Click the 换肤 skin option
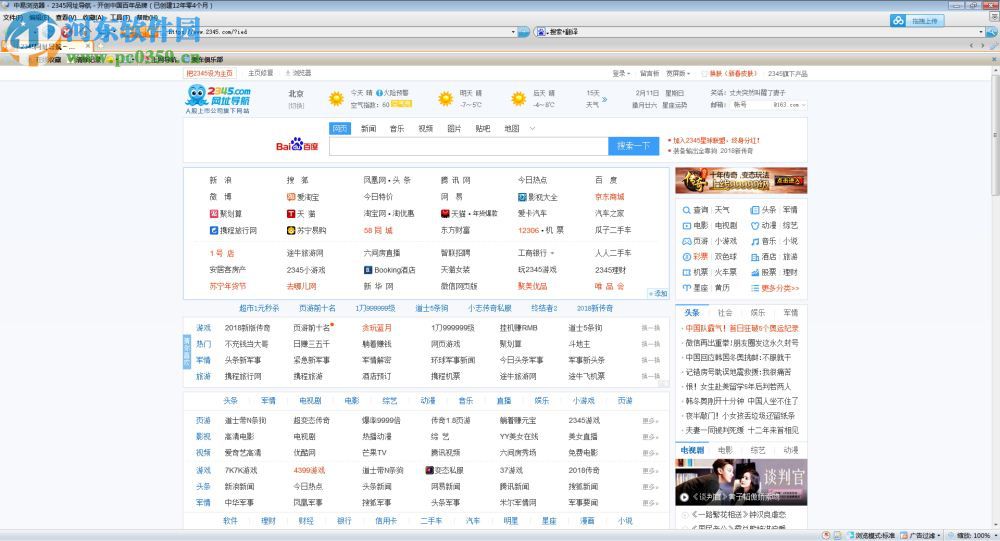The width and height of the screenshot is (1000, 541). (729, 73)
